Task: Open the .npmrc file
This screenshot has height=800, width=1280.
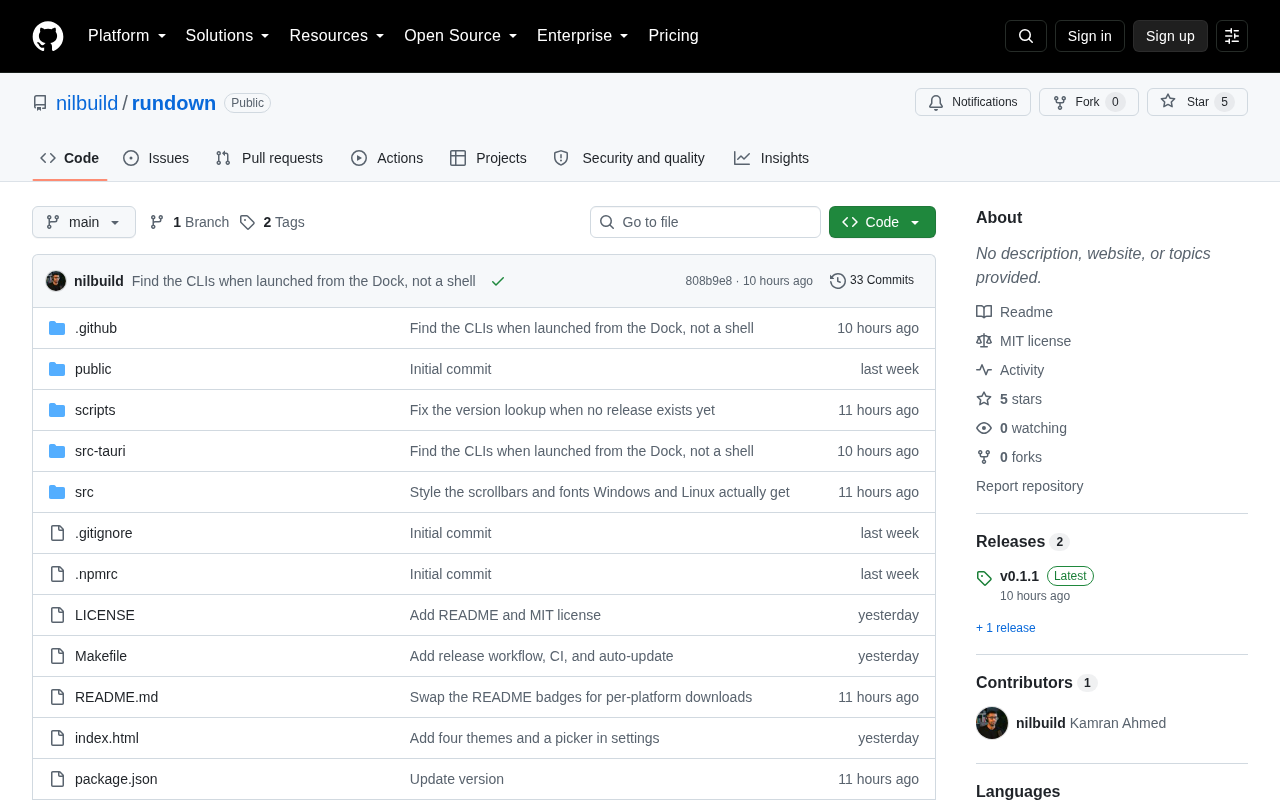Action: click(96, 574)
